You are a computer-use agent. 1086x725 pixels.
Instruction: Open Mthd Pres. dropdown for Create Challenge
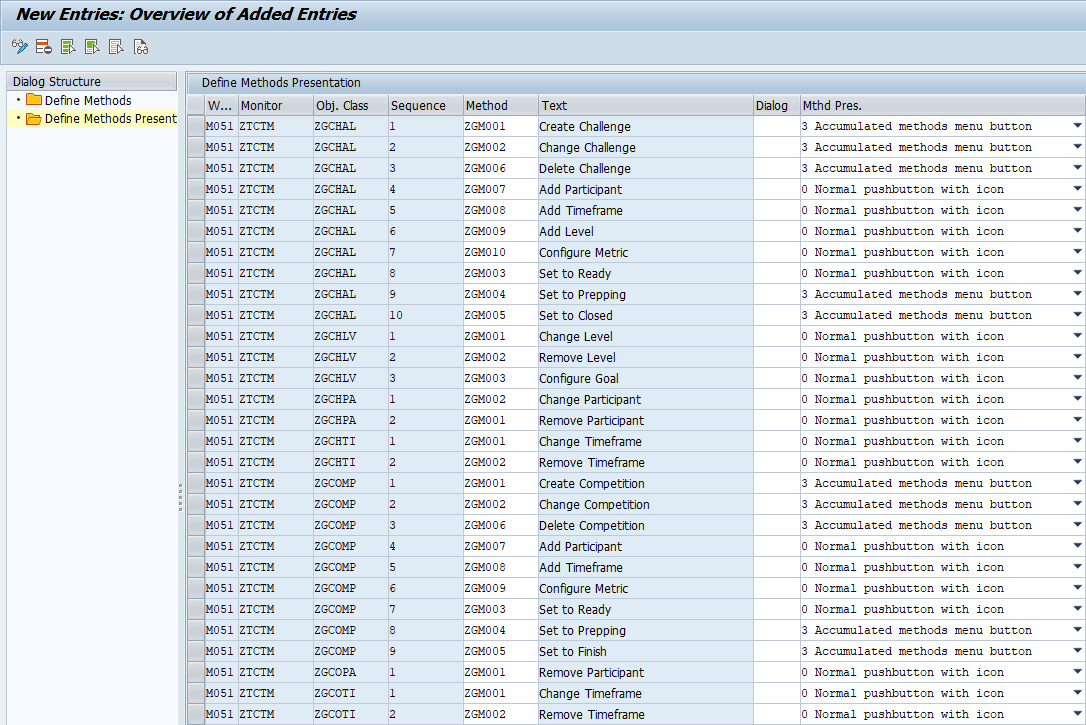1077,127
